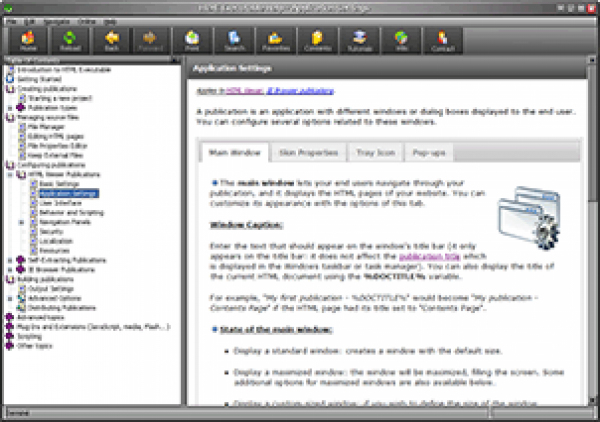This screenshot has width=600, height=422.
Task: Select the Other topics node
Action: tap(35, 346)
